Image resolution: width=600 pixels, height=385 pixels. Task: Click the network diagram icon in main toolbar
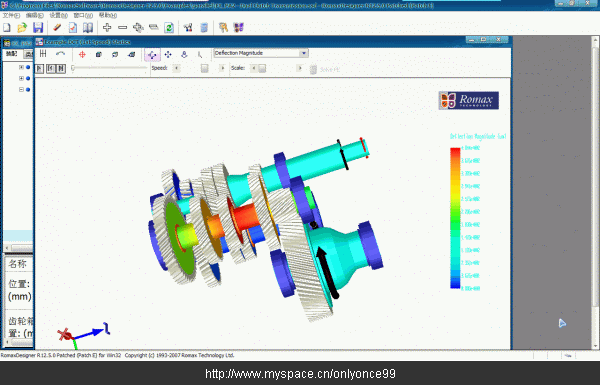(x=188, y=28)
